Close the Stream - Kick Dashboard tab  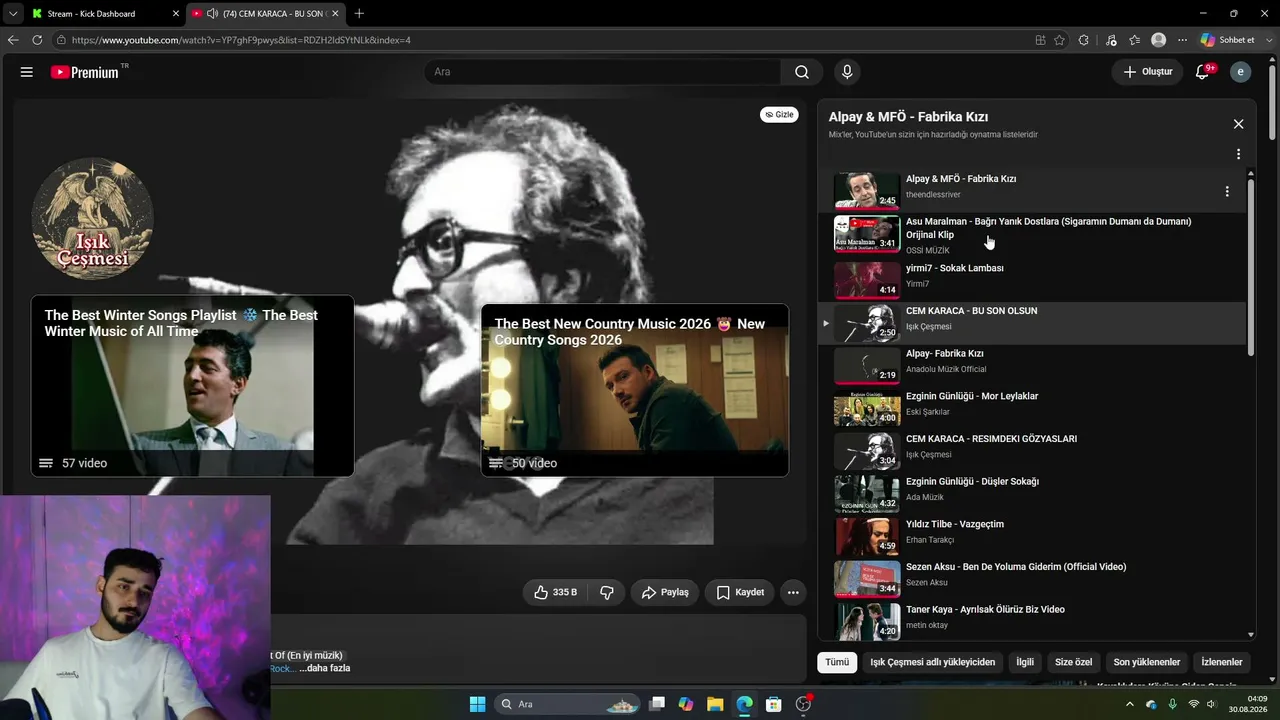[x=175, y=14]
